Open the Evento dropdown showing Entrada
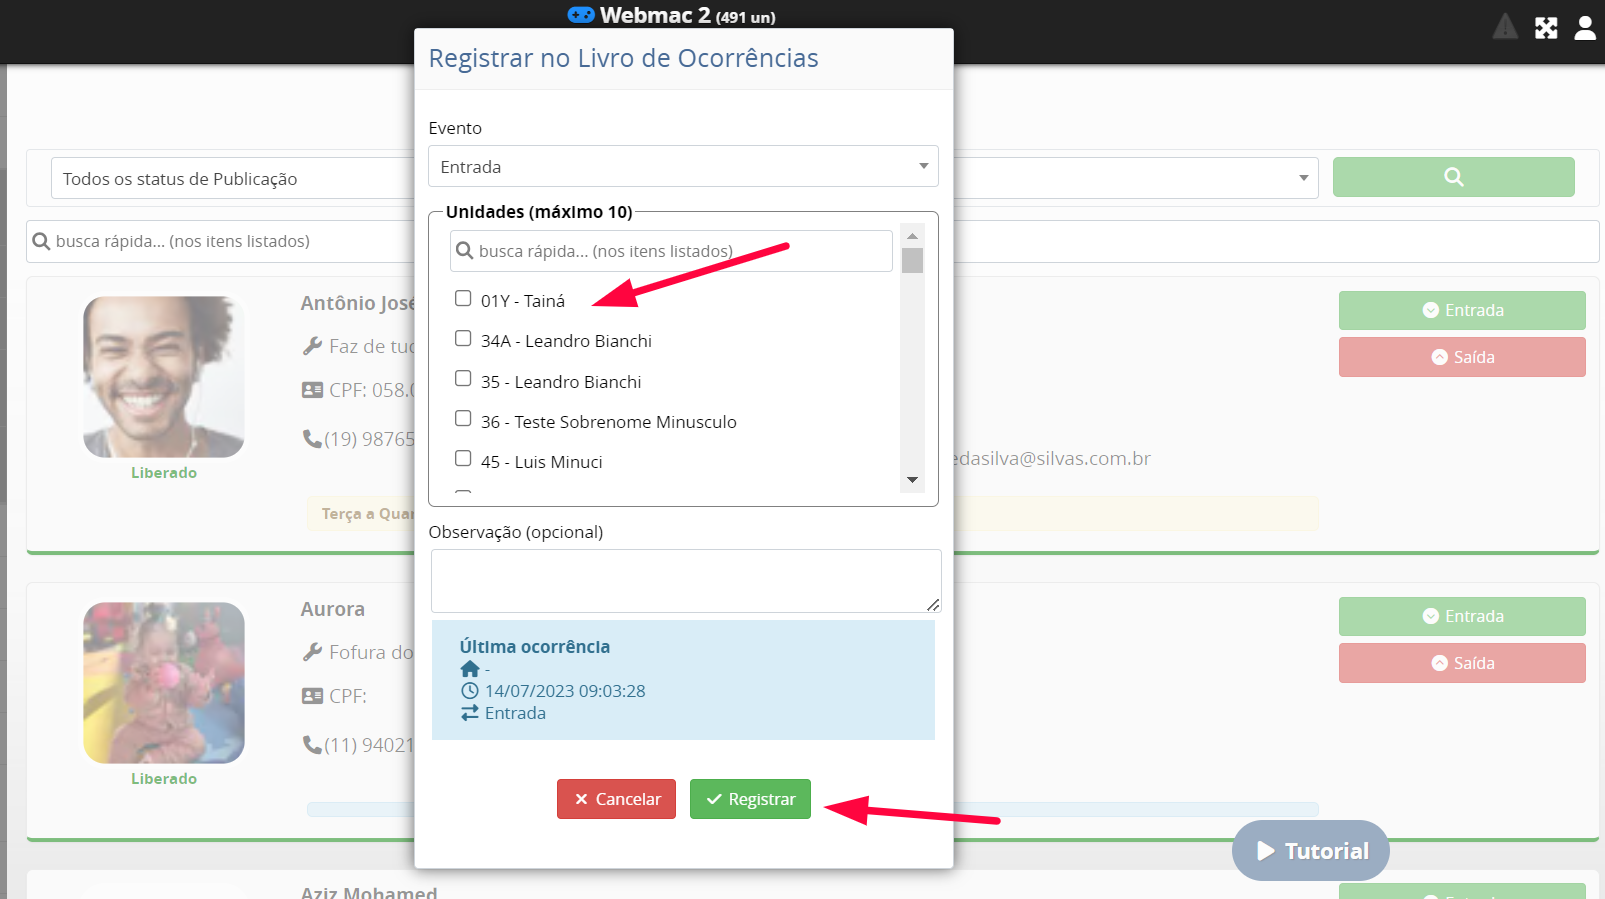Viewport: 1605px width, 899px height. (683, 167)
